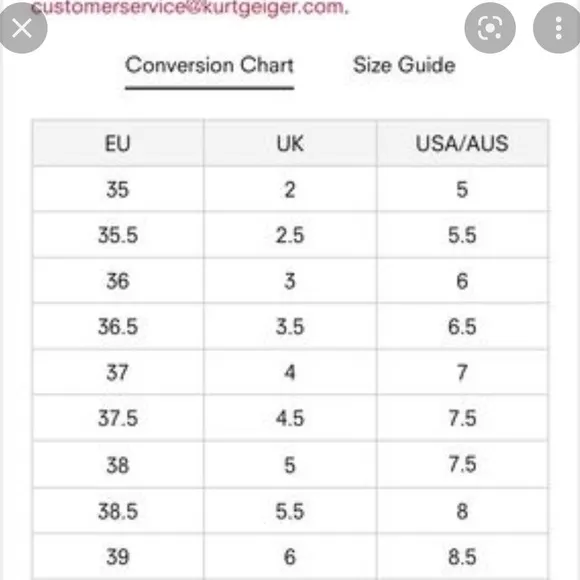Close the image viewer with the X icon
Viewport: 580px width, 580px height.
point(22,28)
